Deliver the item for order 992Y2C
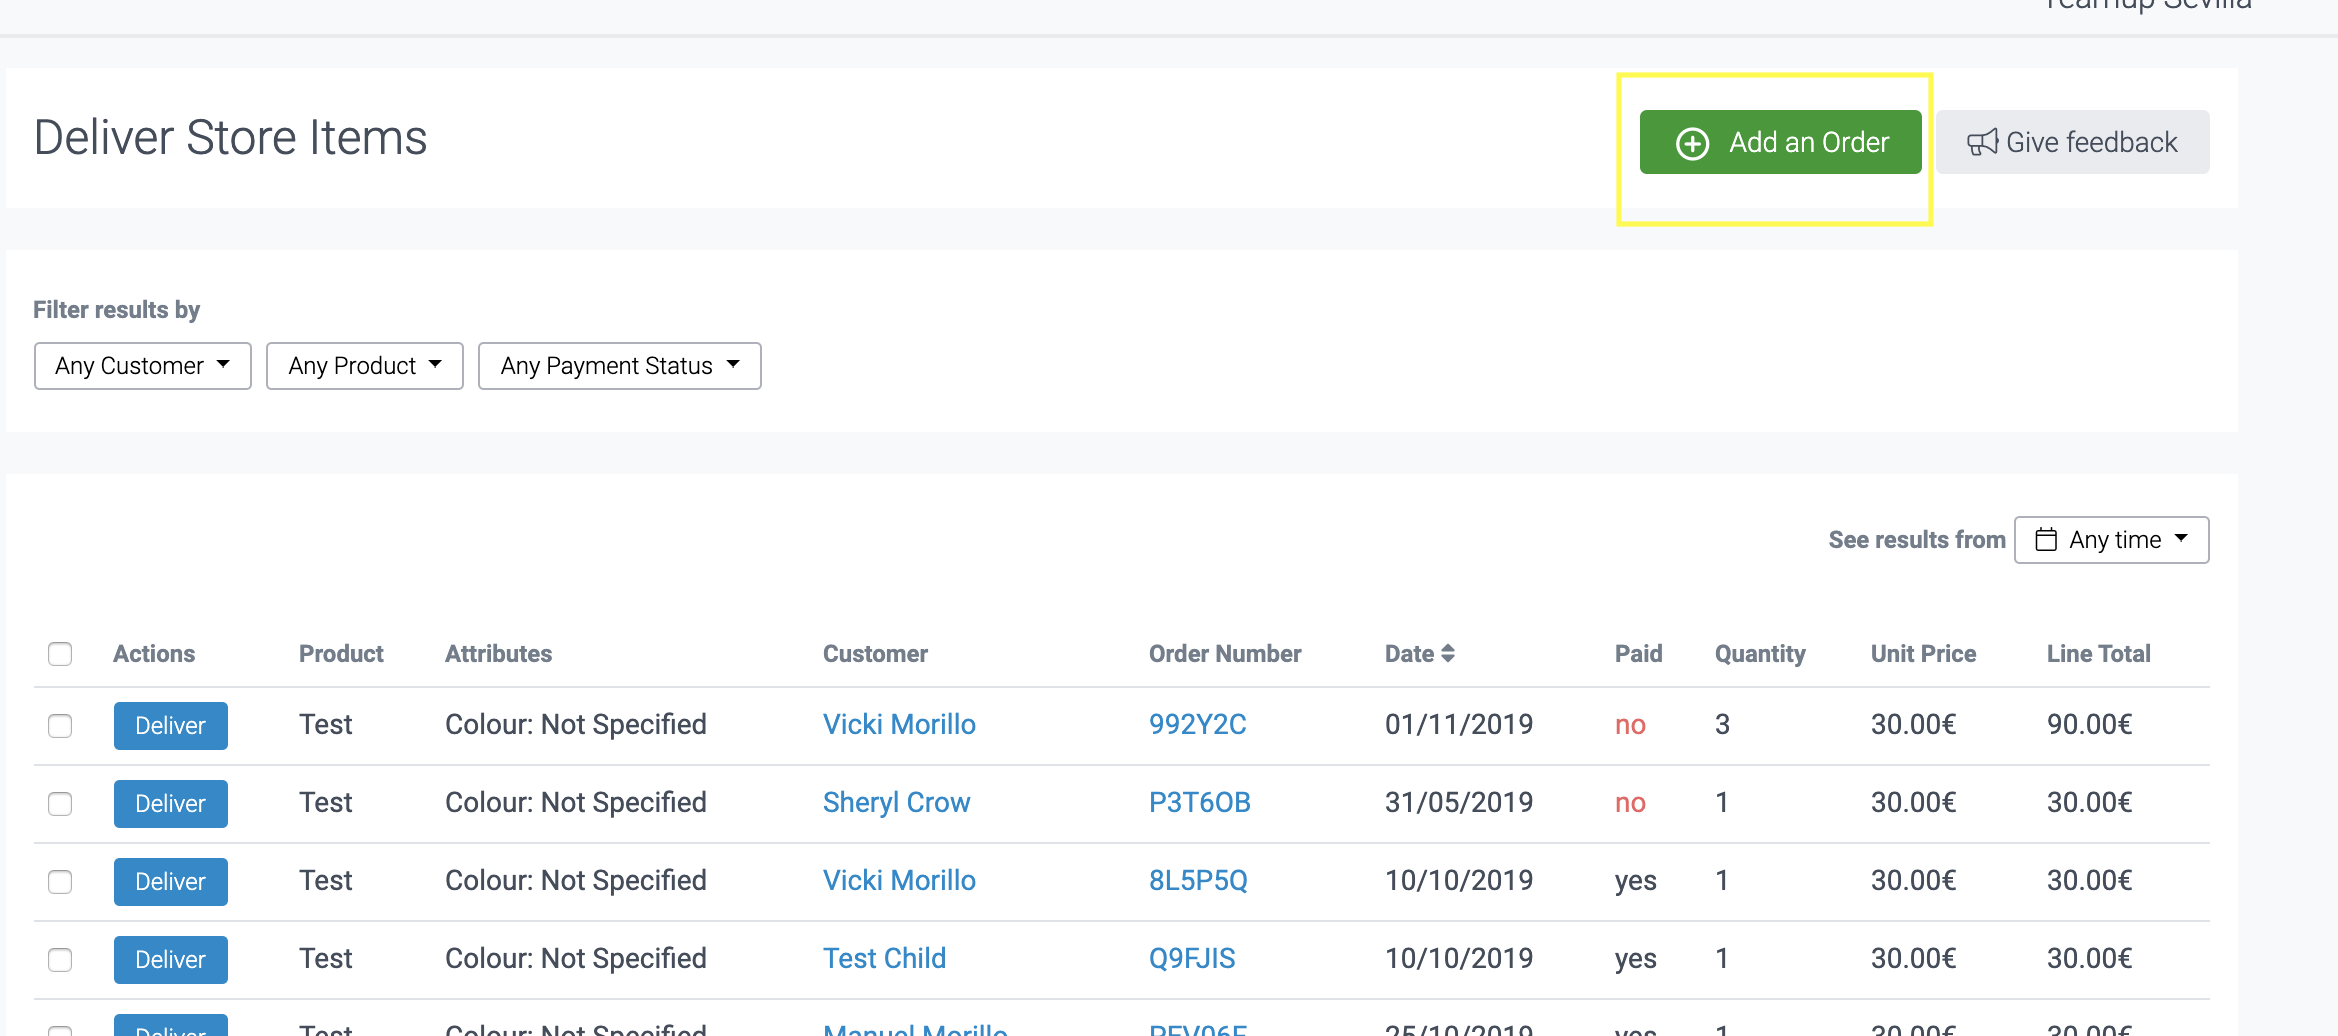The height and width of the screenshot is (1036, 2338). (170, 726)
